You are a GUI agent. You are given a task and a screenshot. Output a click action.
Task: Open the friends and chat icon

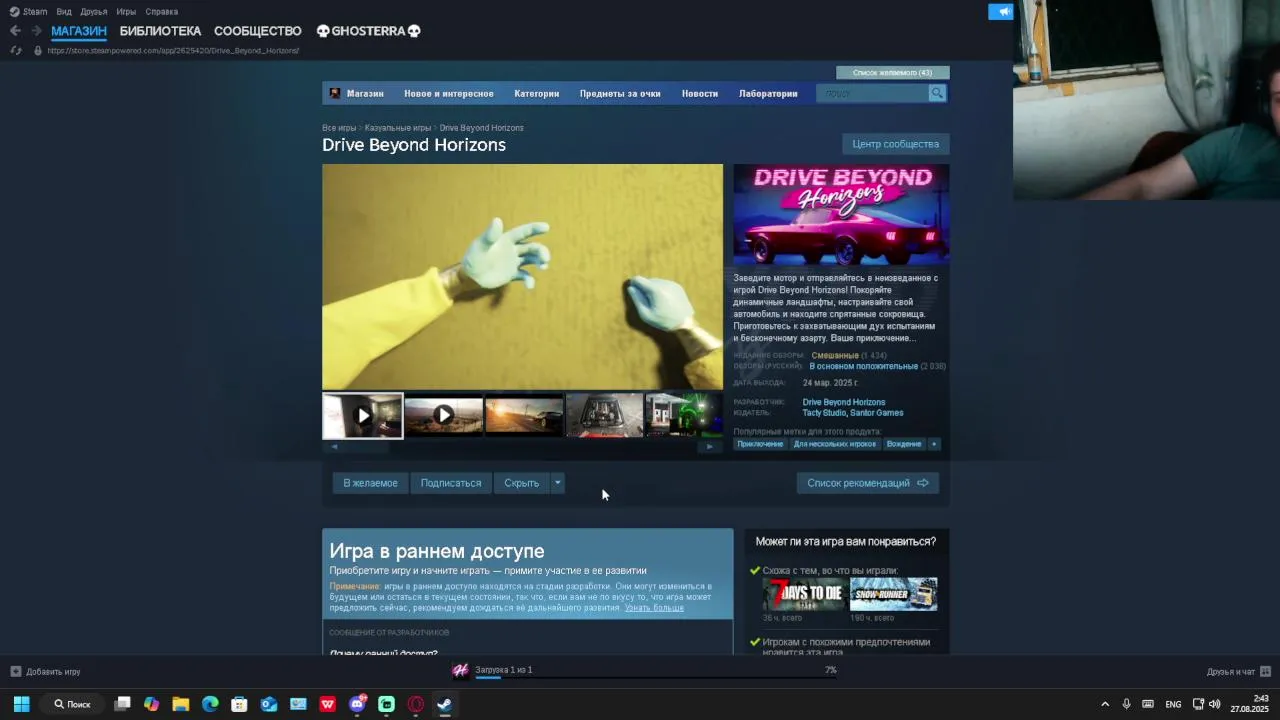pos(1265,671)
